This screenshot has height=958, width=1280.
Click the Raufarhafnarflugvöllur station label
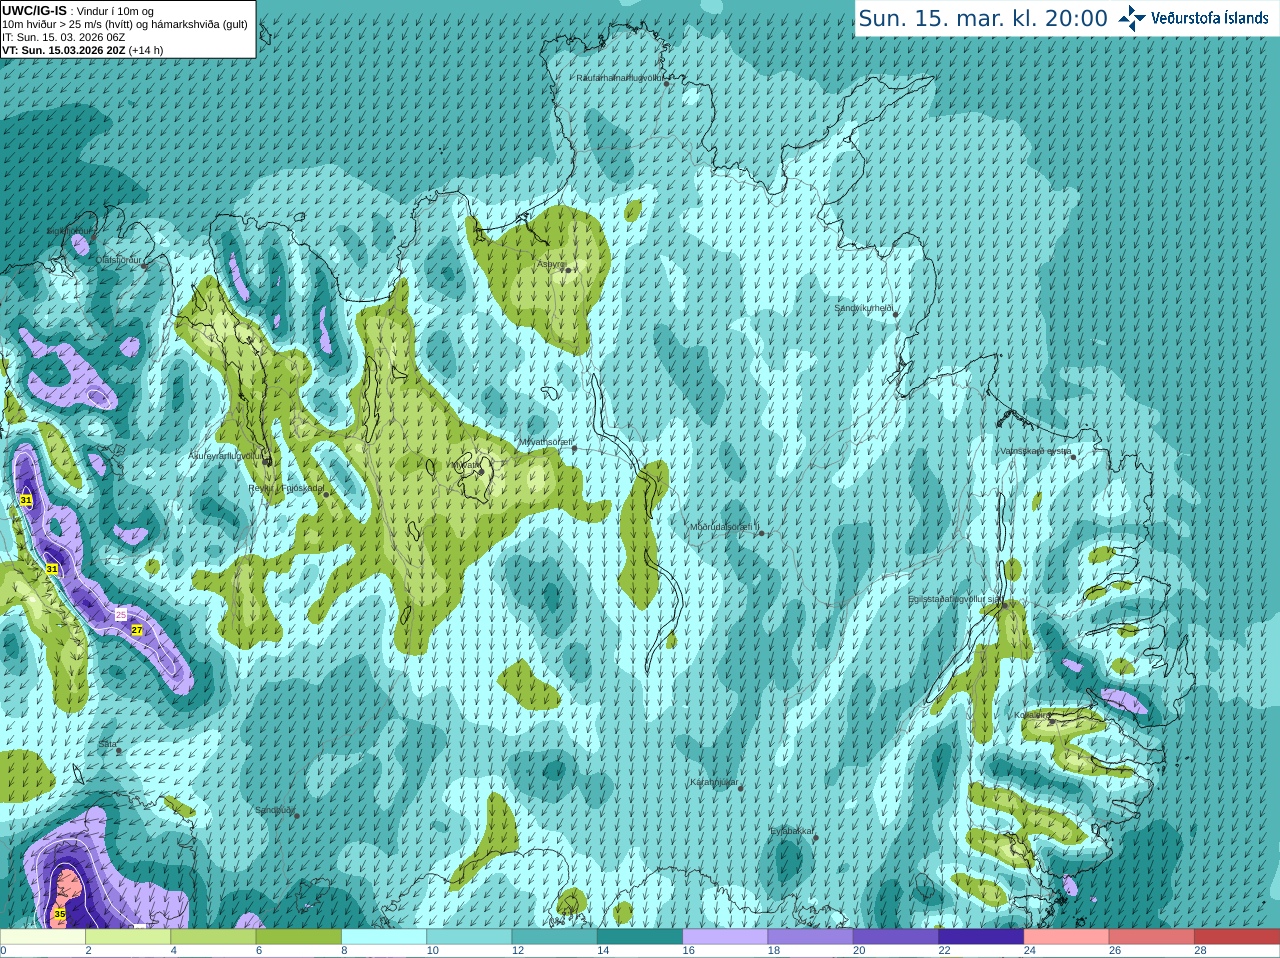tap(619, 77)
